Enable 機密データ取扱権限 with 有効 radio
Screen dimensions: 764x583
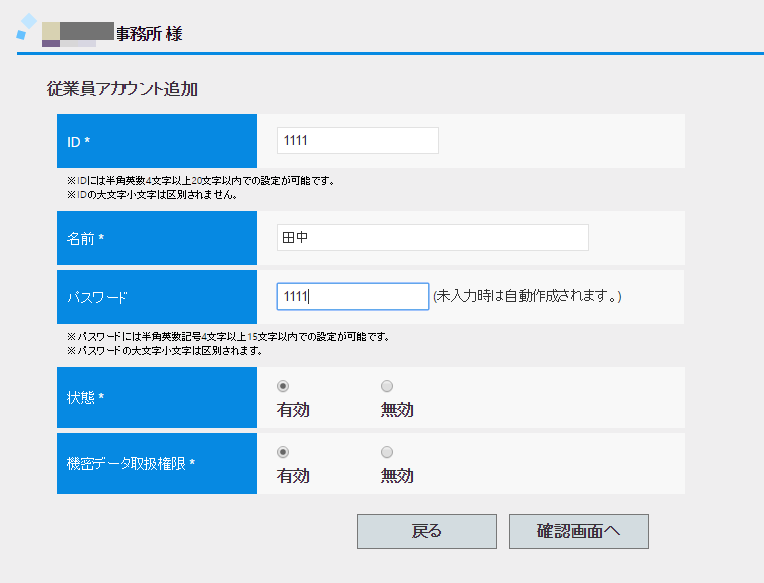pyautogui.click(x=283, y=452)
